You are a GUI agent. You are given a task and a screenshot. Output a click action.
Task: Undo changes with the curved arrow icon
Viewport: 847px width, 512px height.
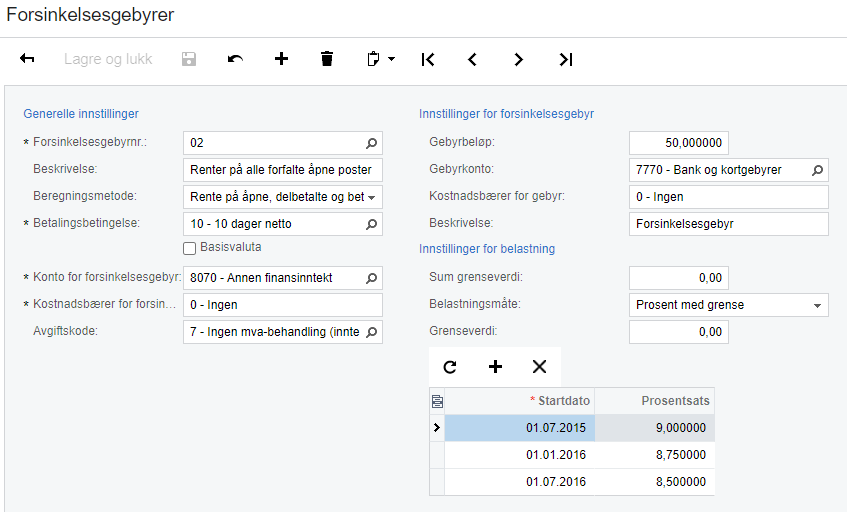tap(235, 59)
